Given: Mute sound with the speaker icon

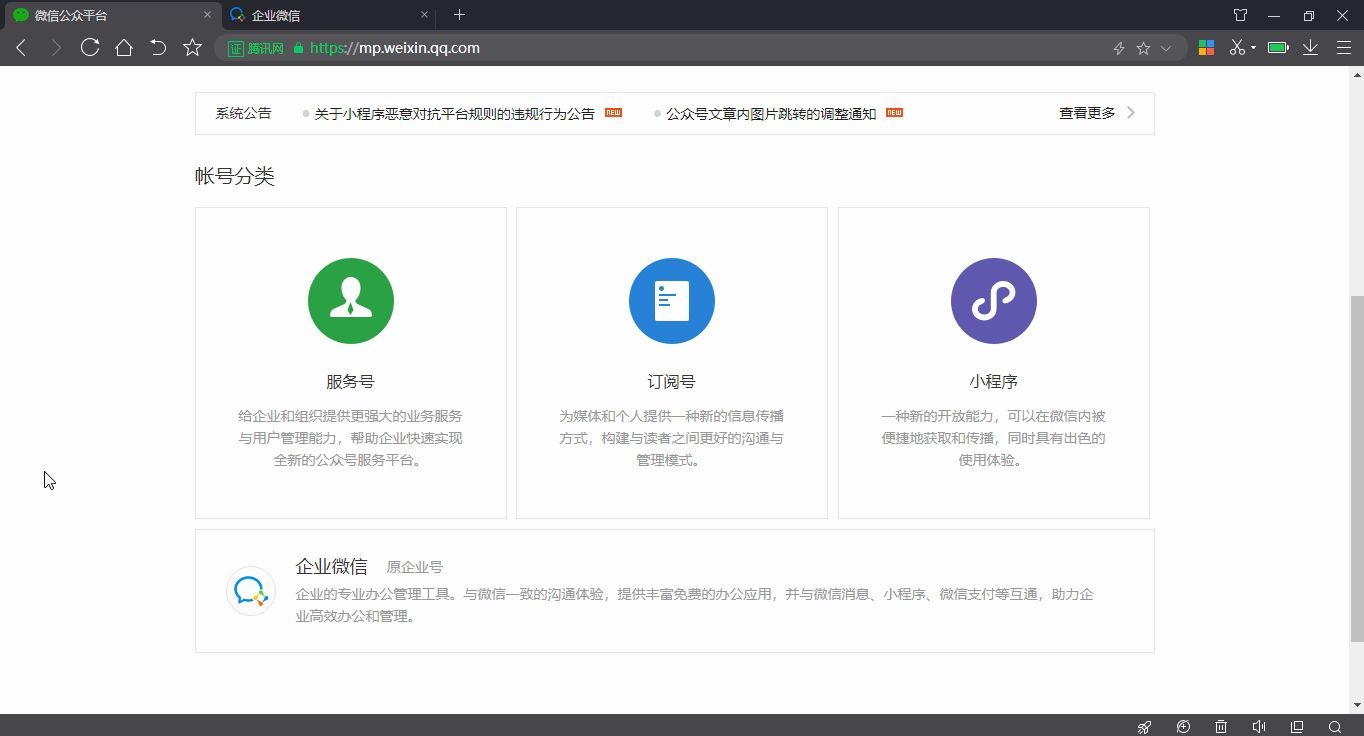Looking at the screenshot, I should coord(1259,727).
